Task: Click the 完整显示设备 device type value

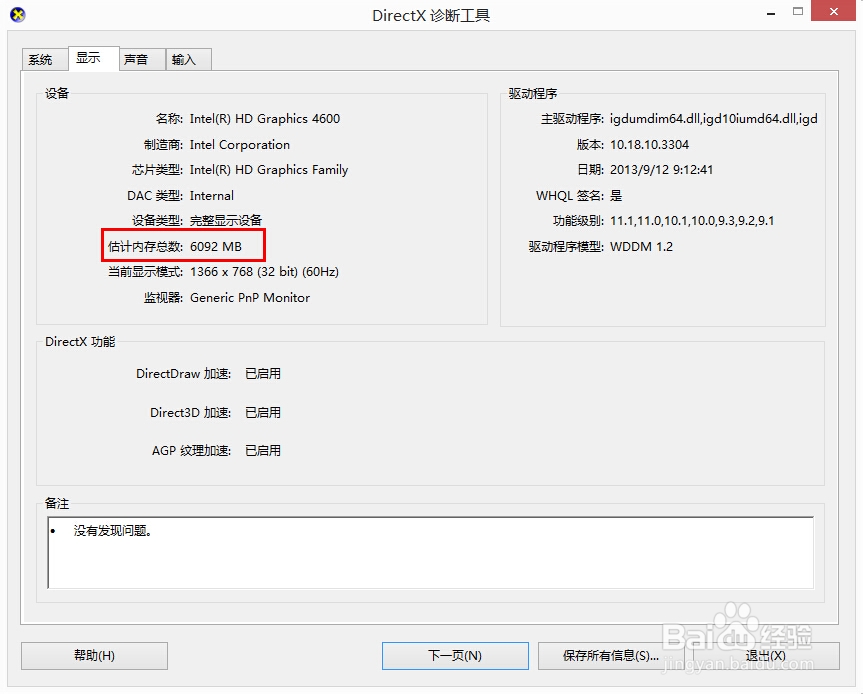Action: click(226, 221)
